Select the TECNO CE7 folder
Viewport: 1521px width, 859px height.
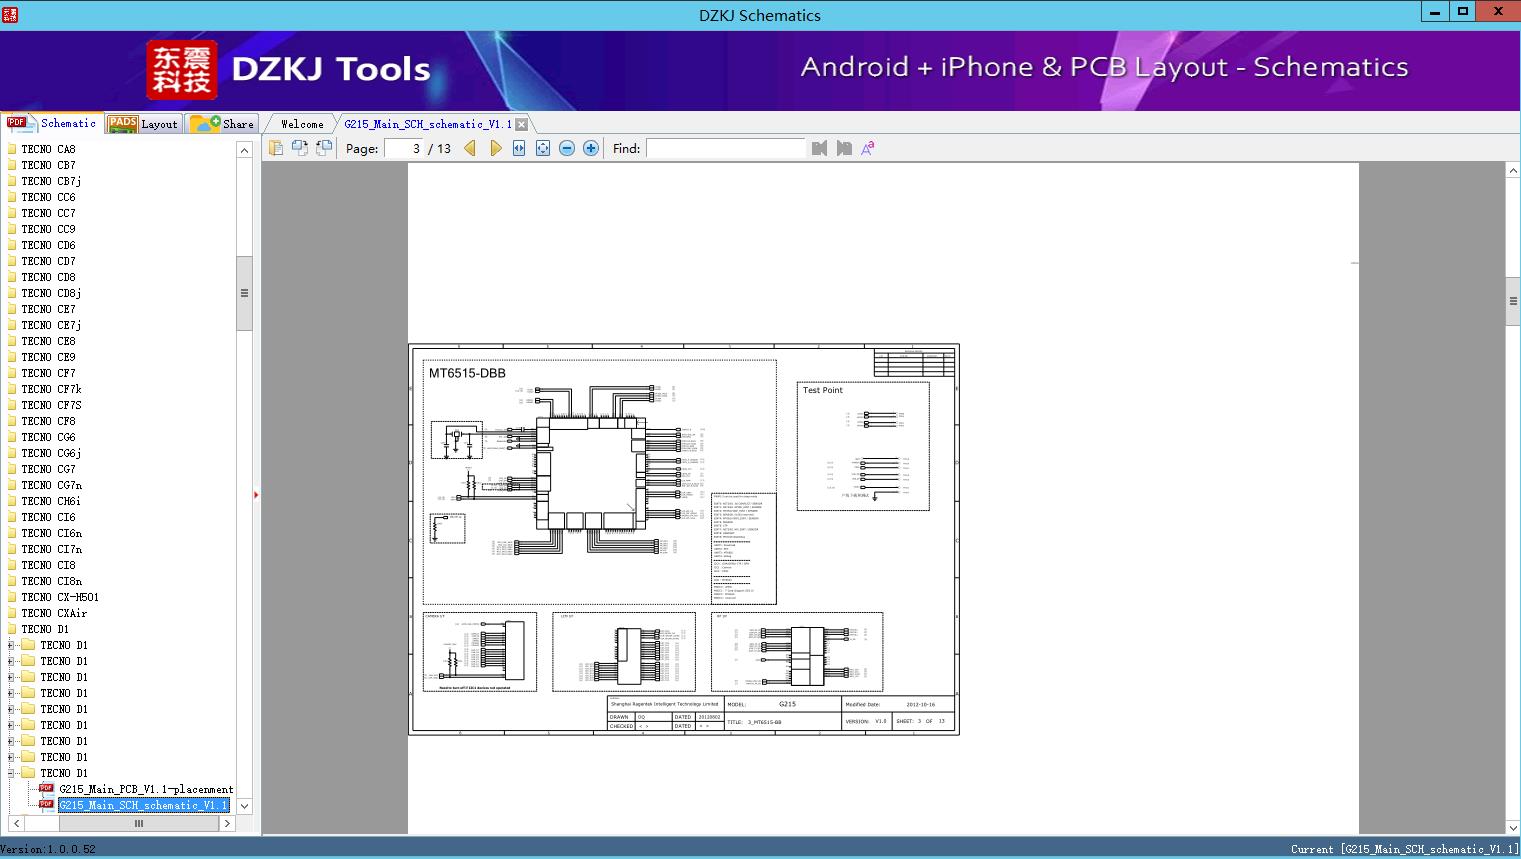[48, 309]
